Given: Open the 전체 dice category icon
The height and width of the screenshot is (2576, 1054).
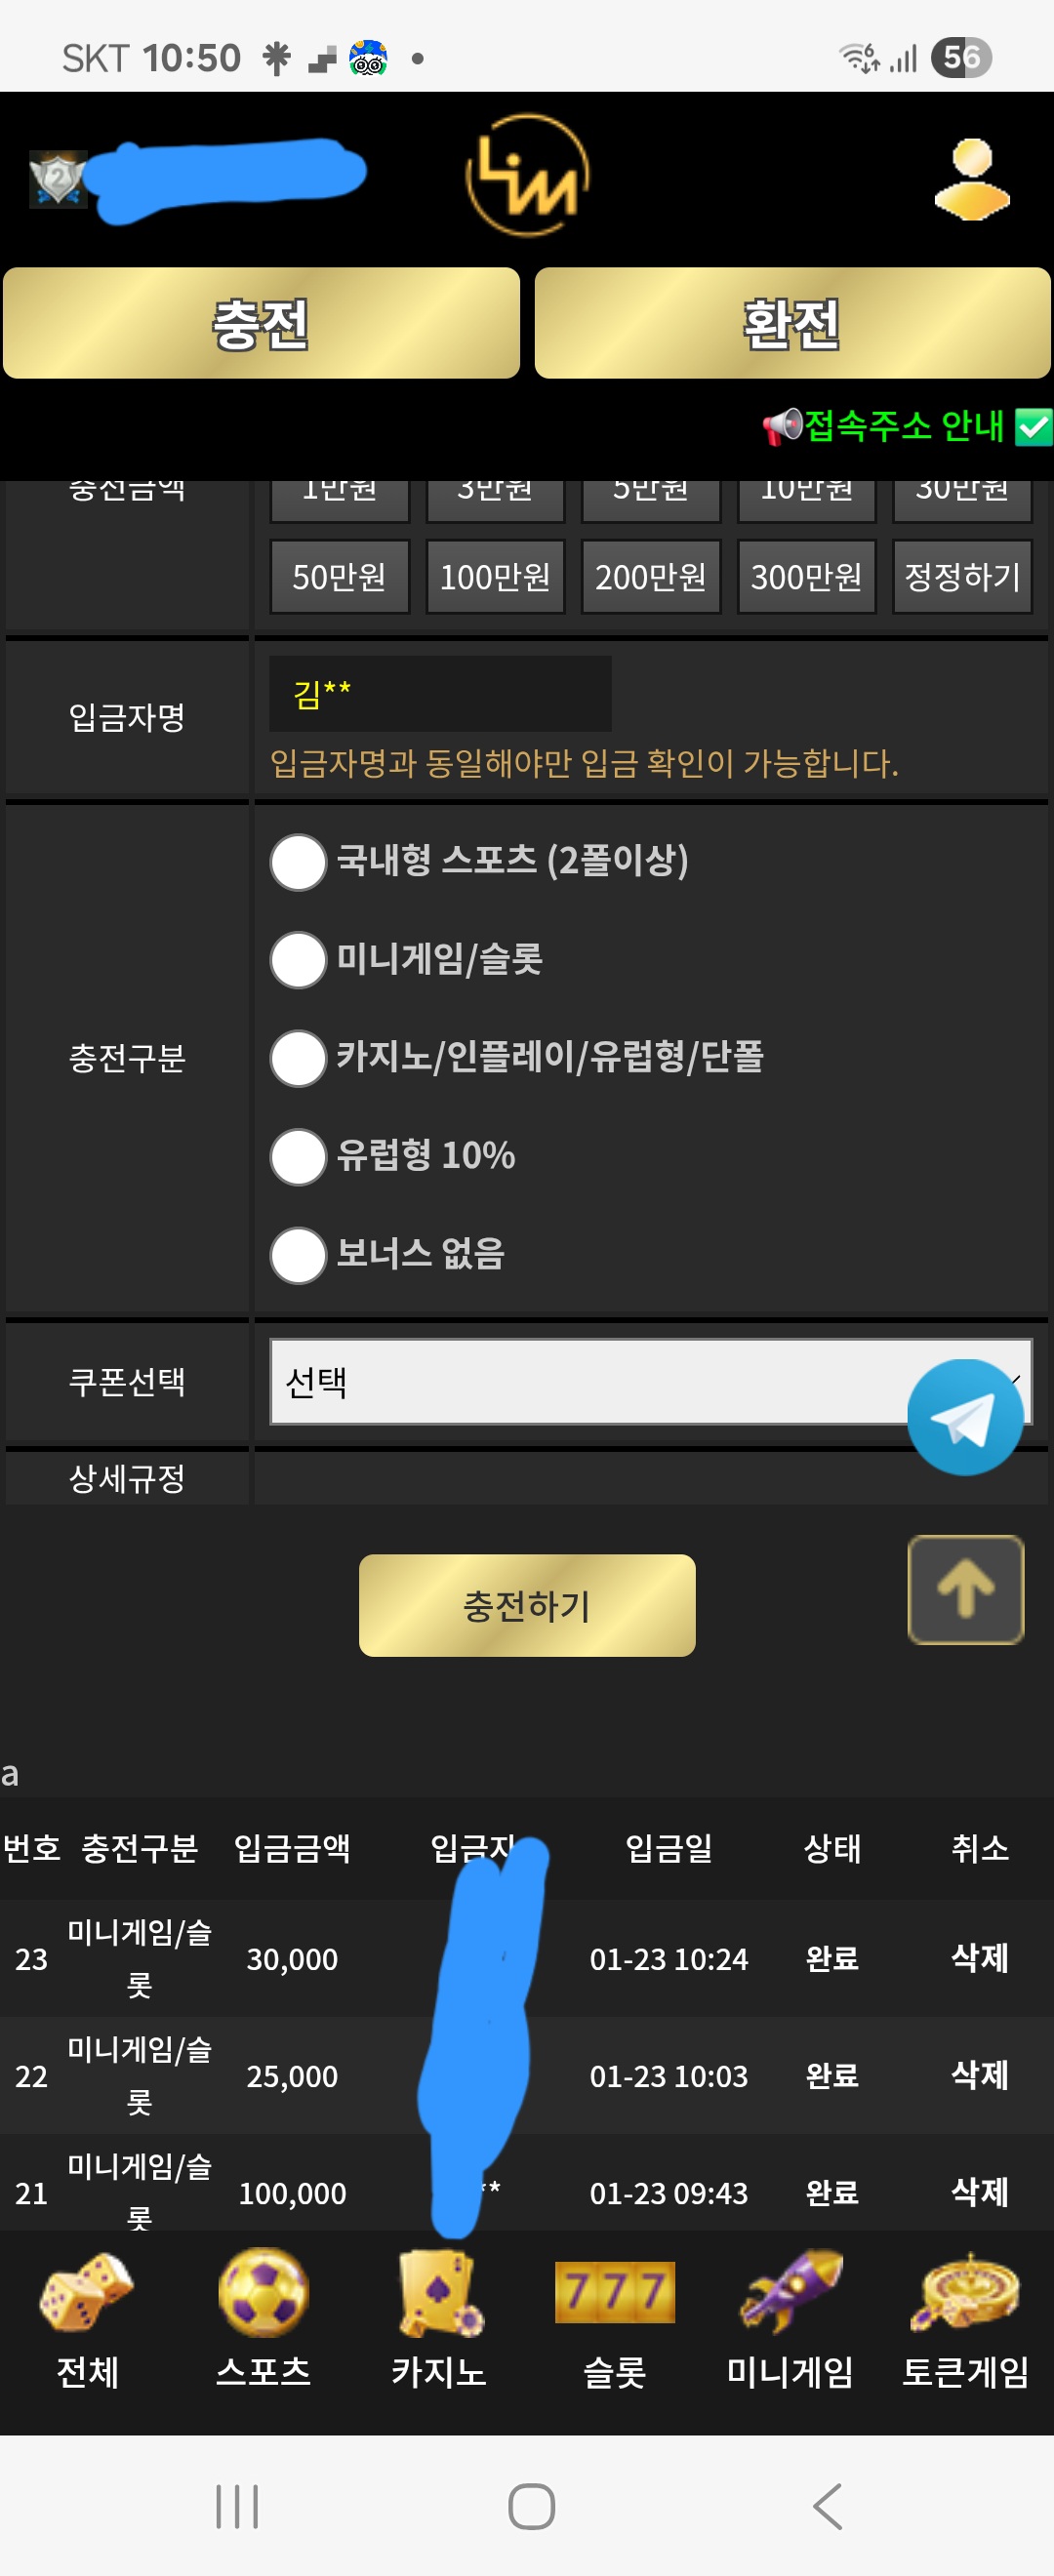Looking at the screenshot, I should [85, 2294].
